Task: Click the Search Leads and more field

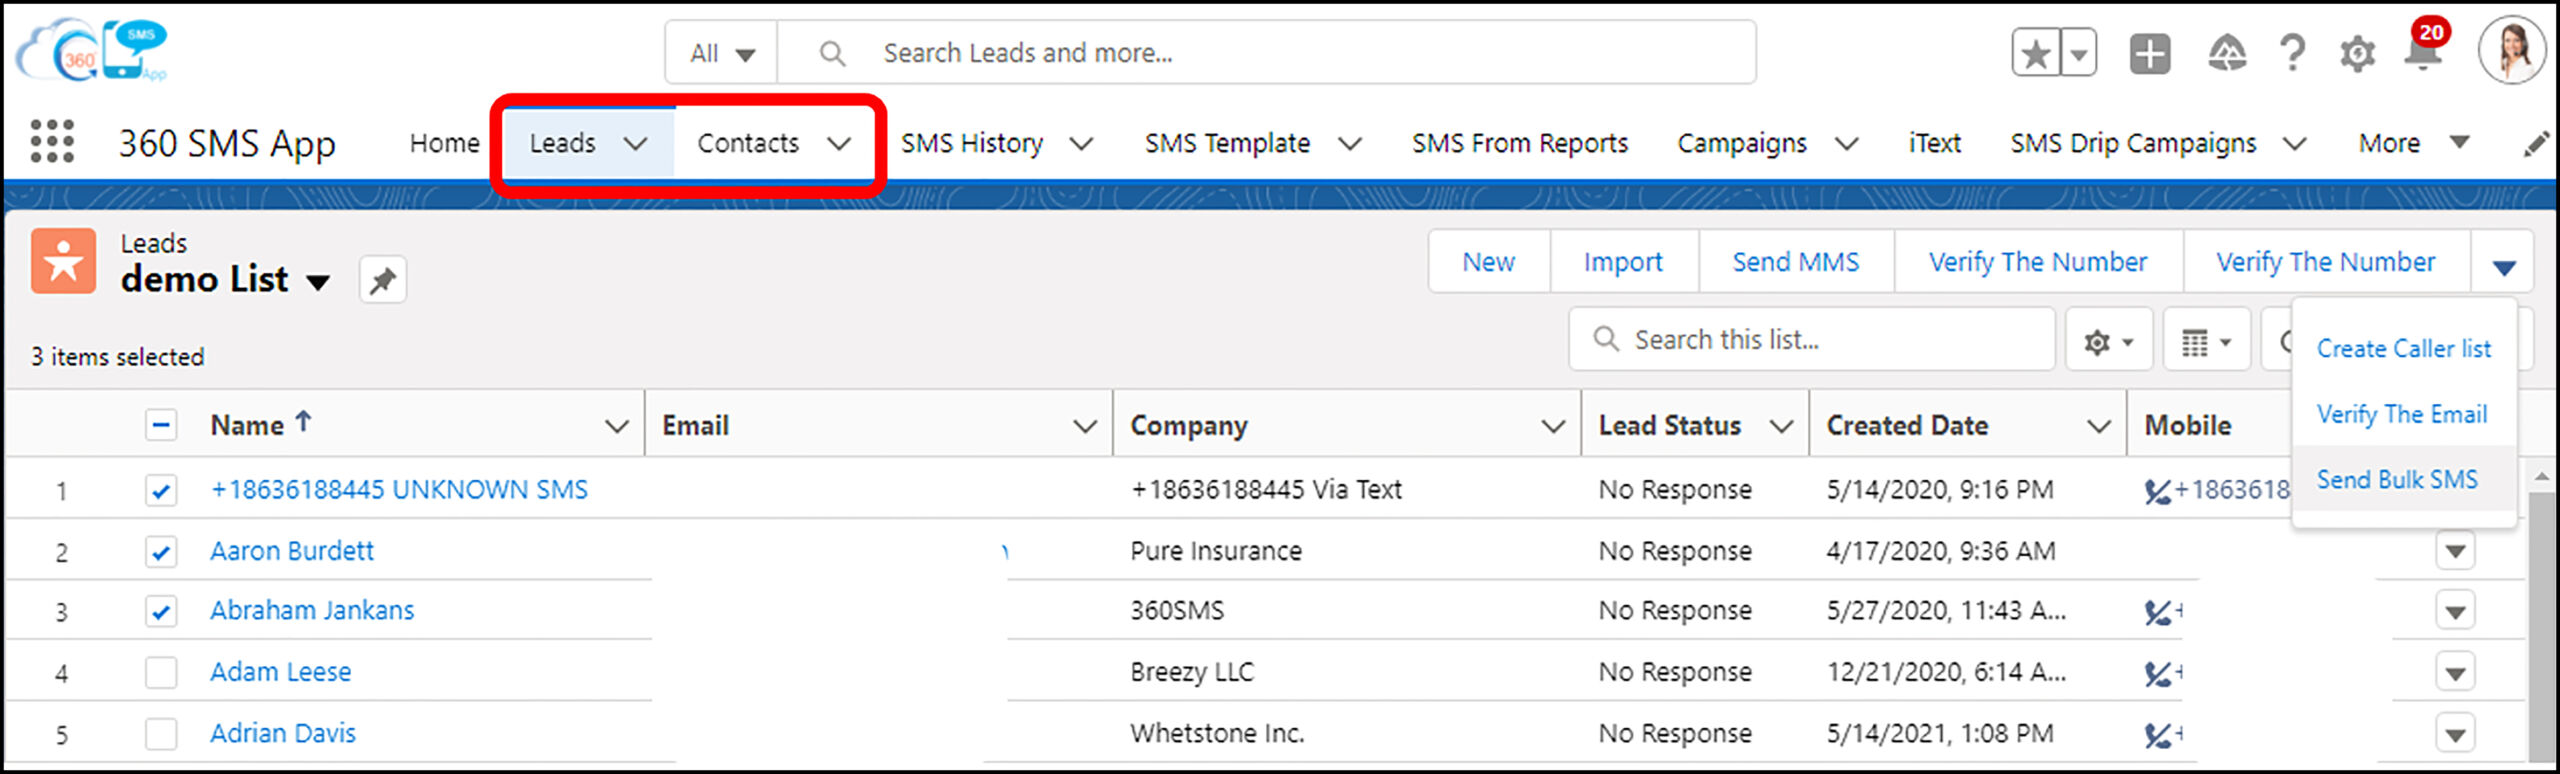Action: (1266, 53)
